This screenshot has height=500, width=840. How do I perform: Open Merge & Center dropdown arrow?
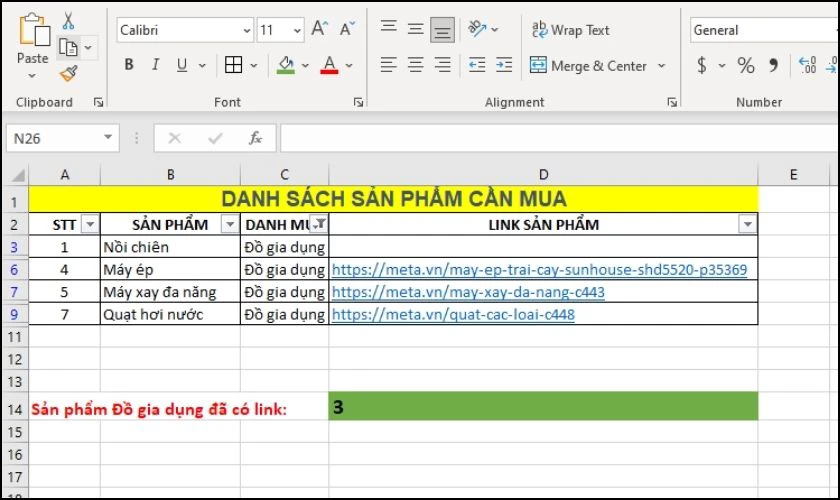tap(662, 65)
